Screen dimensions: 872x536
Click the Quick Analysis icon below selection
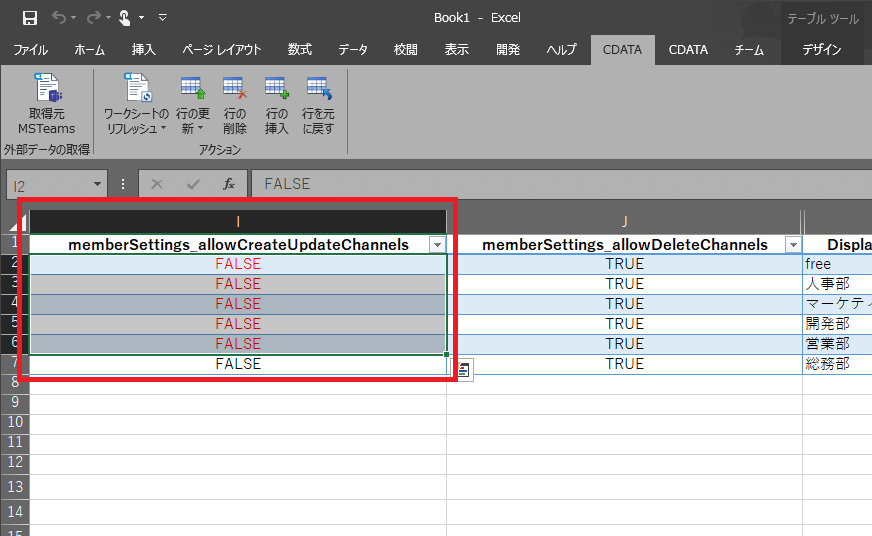point(463,369)
